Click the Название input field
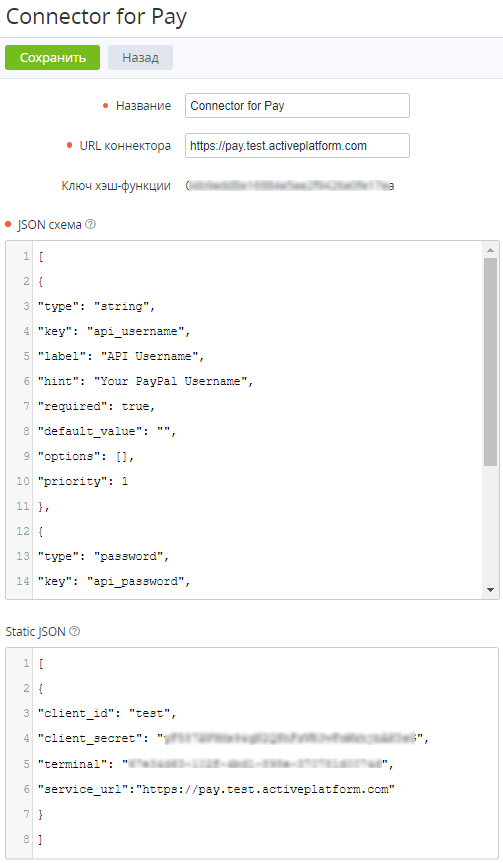The width and height of the screenshot is (503, 863). click(x=297, y=106)
